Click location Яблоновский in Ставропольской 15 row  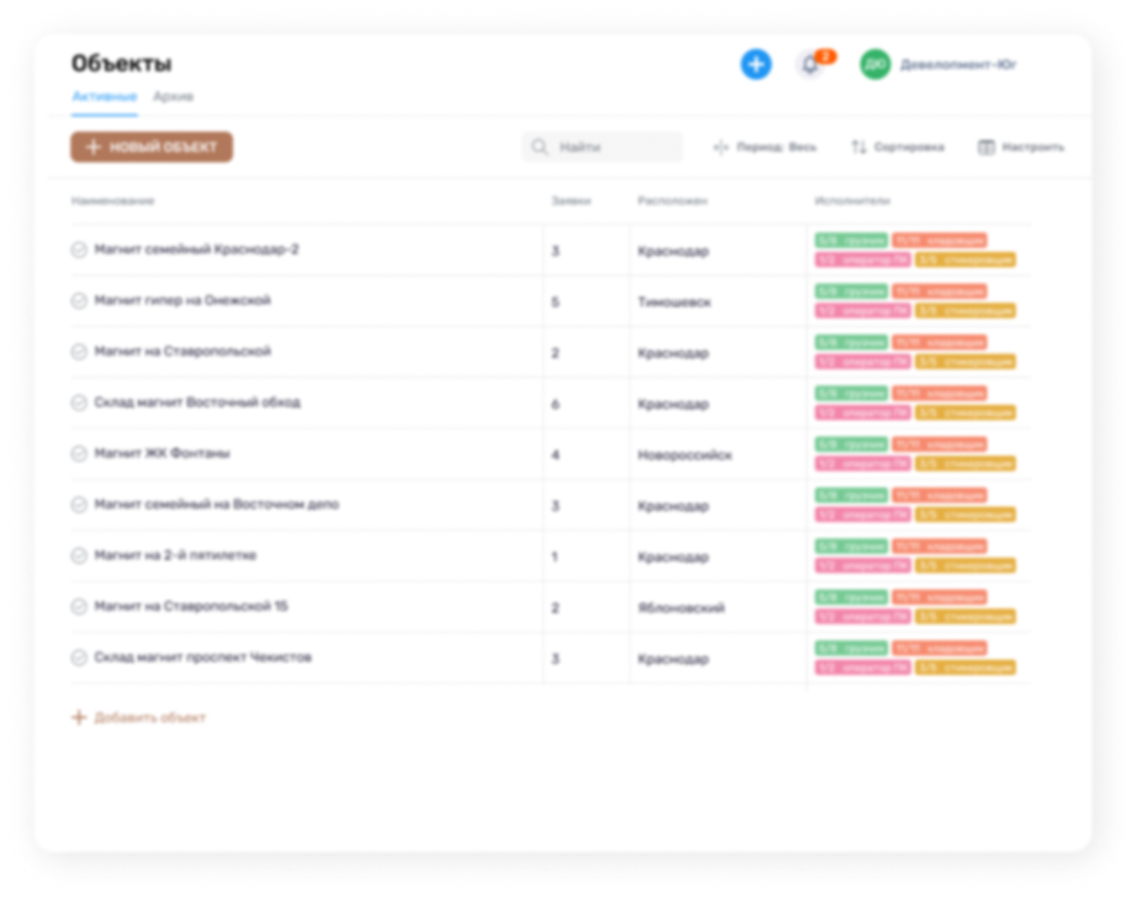681,608
